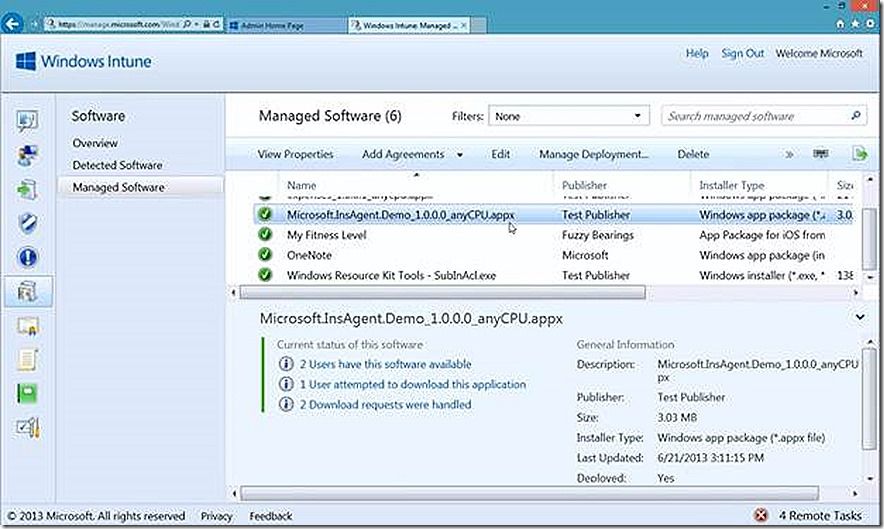Click info icon beside 2 Download requests
Screen dimensions: 884x529
click(286, 404)
